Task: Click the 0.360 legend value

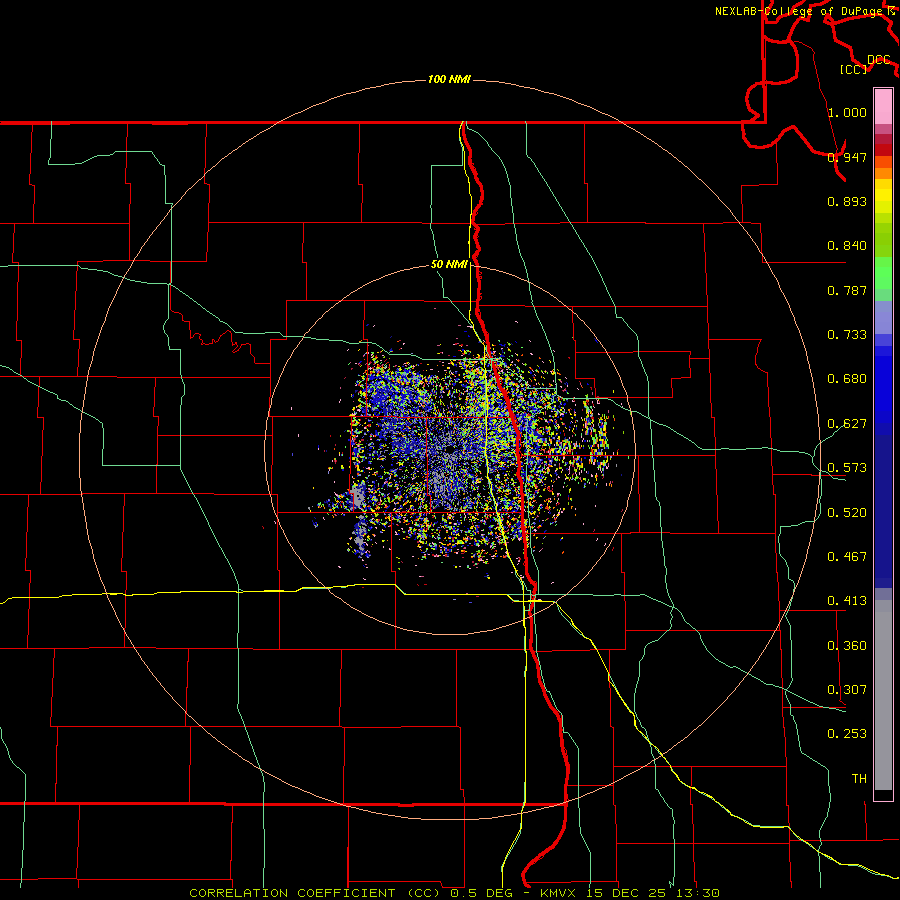Action: [x=847, y=646]
